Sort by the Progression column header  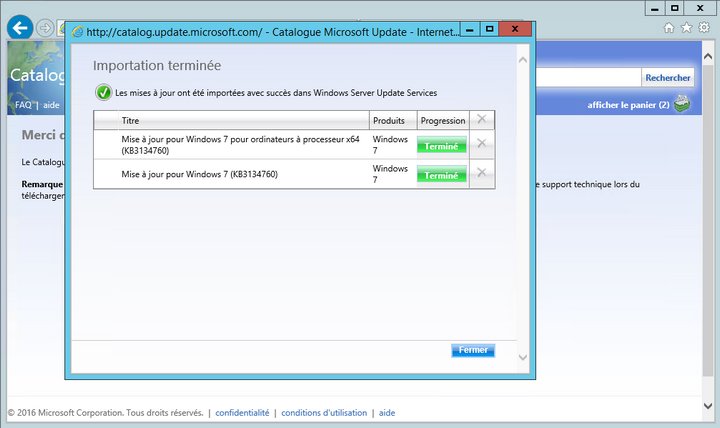(x=443, y=120)
